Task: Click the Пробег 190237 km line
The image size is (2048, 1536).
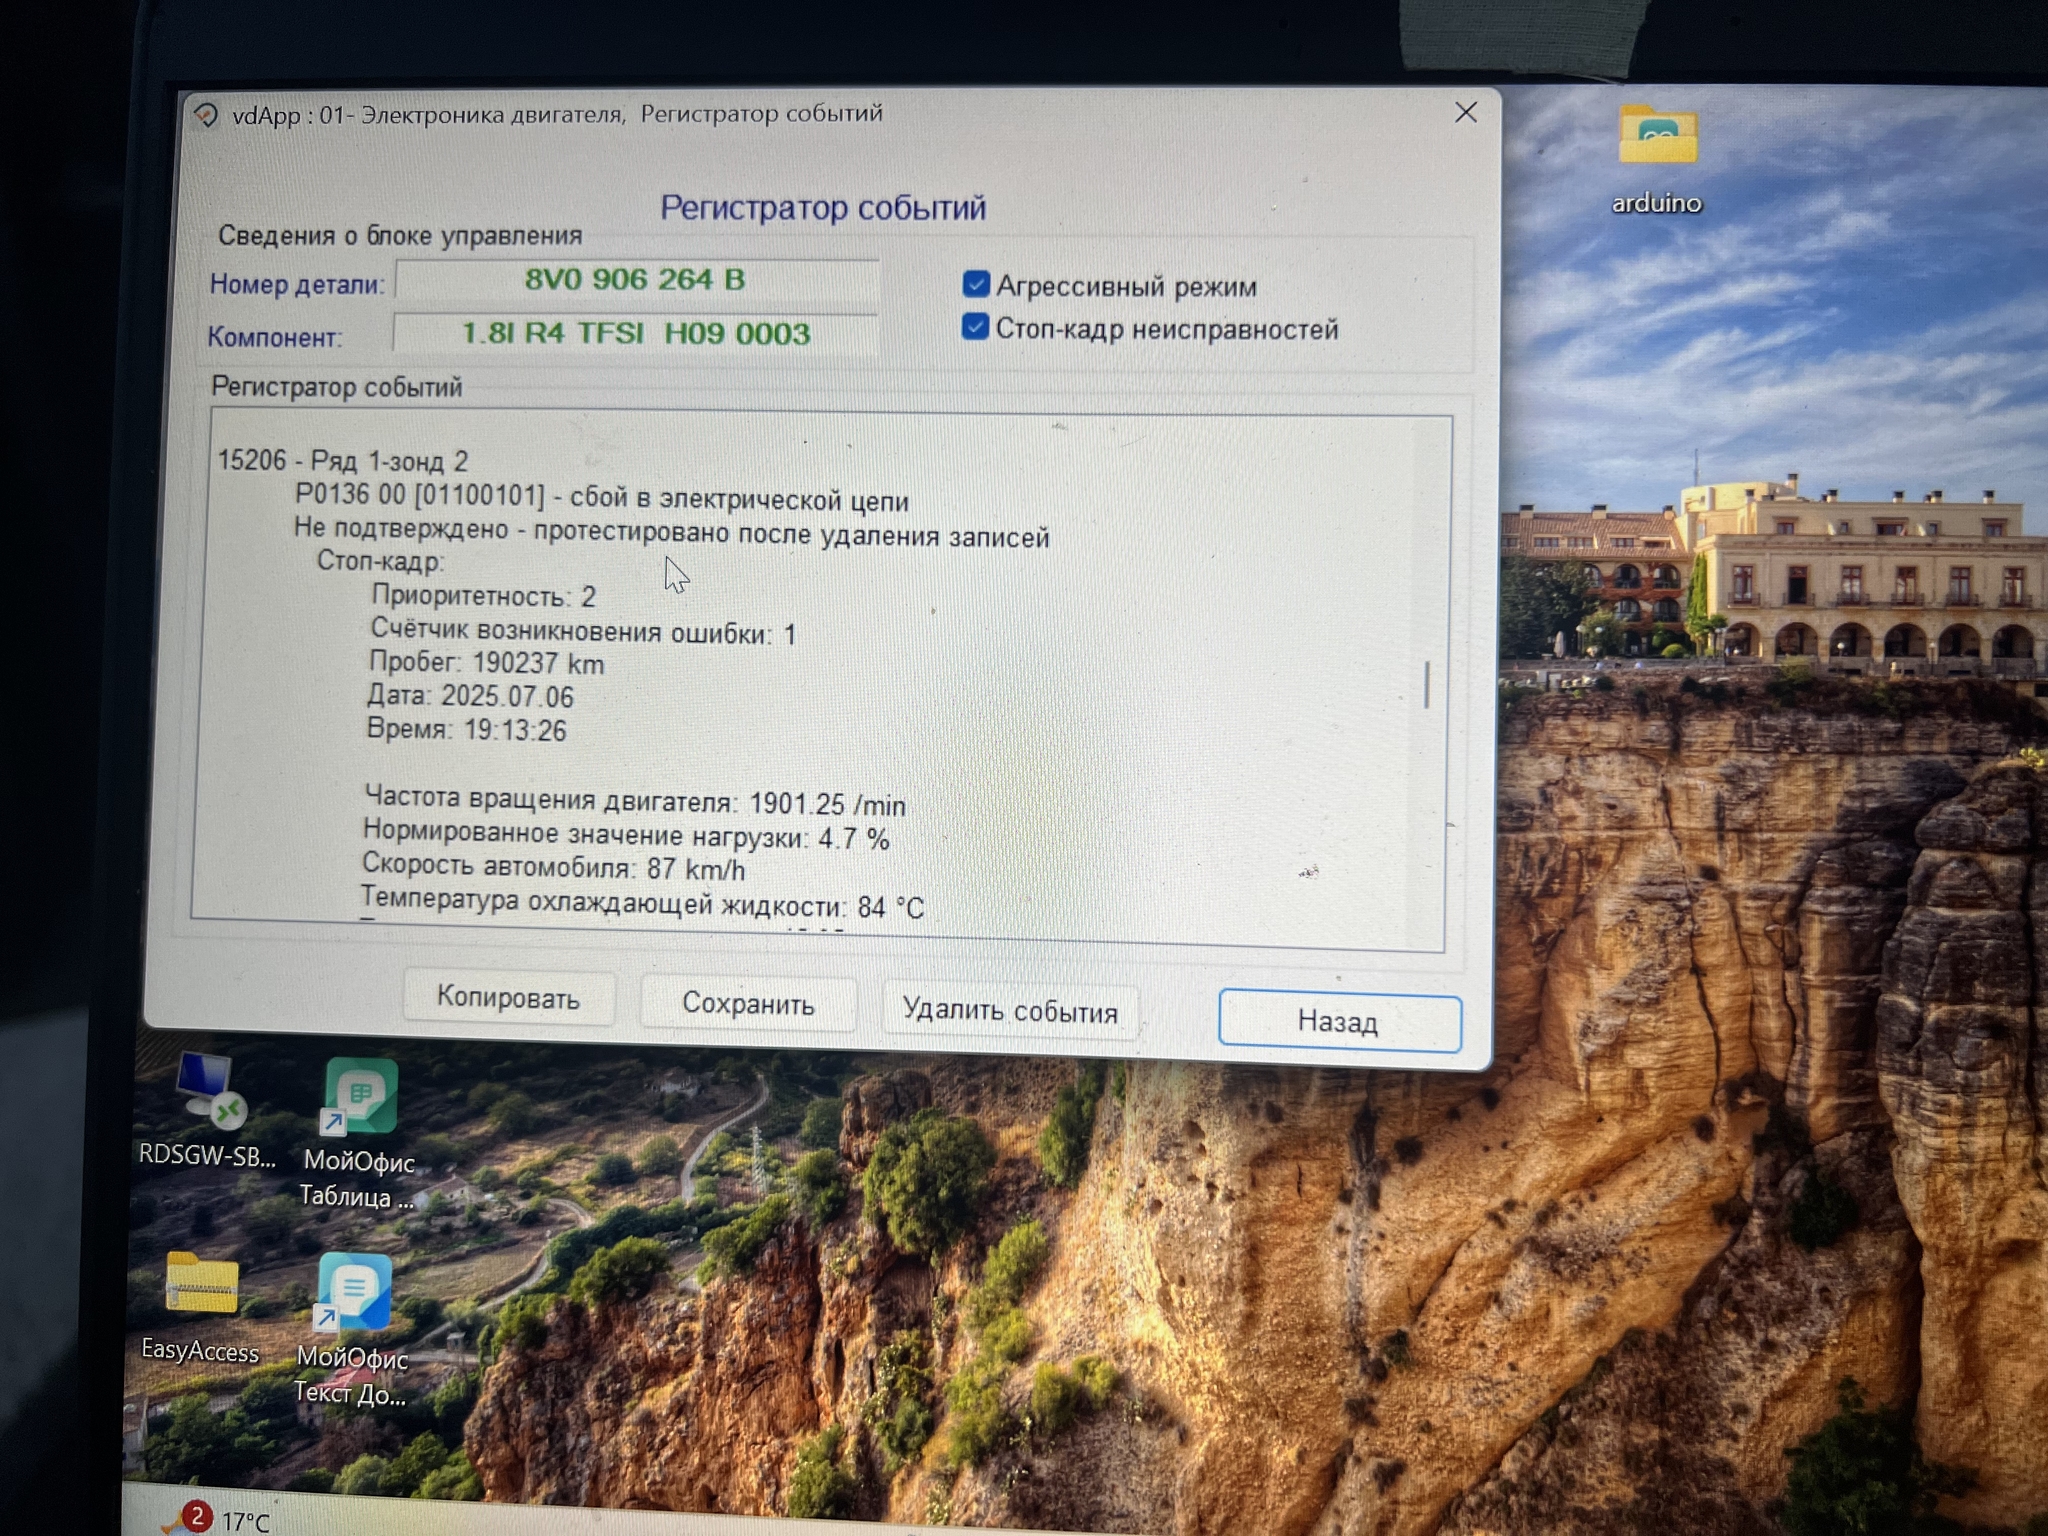Action: coord(486,663)
